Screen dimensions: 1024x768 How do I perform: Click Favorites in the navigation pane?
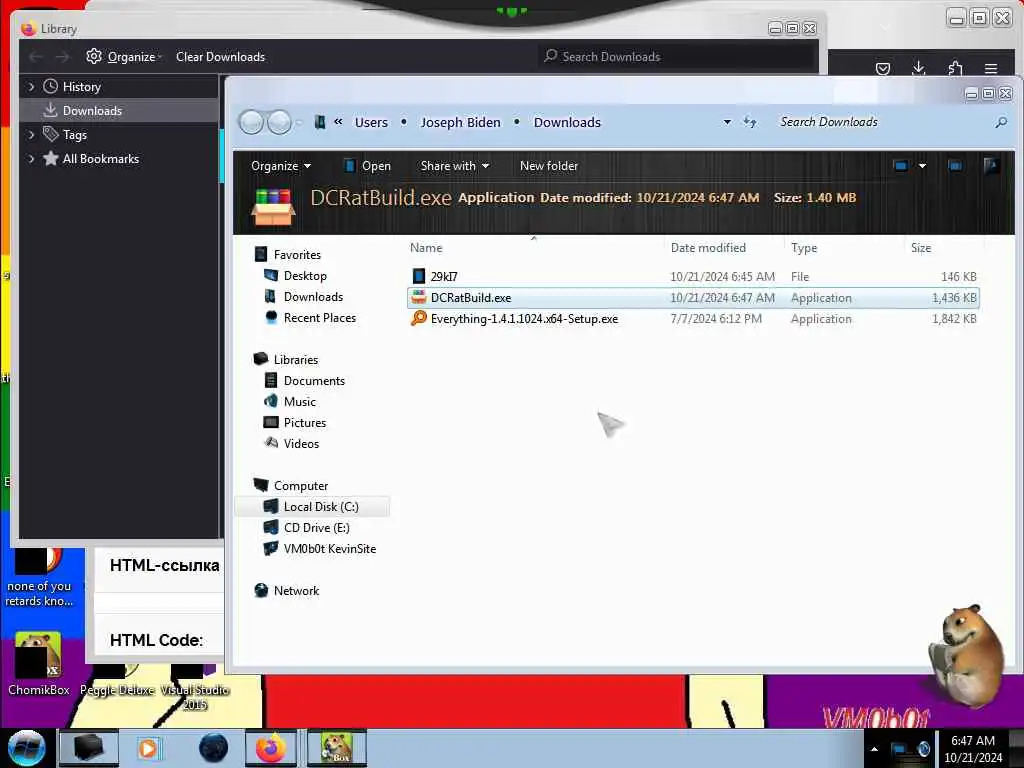(297, 255)
